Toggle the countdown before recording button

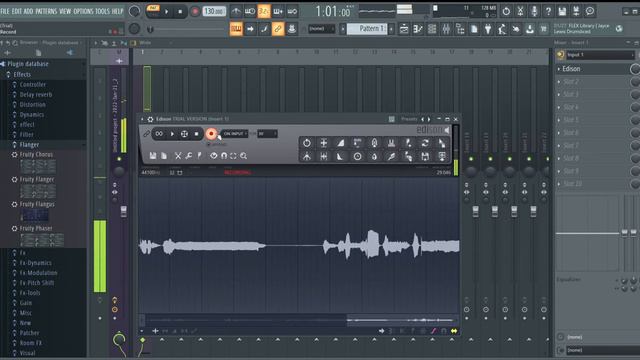point(264,11)
